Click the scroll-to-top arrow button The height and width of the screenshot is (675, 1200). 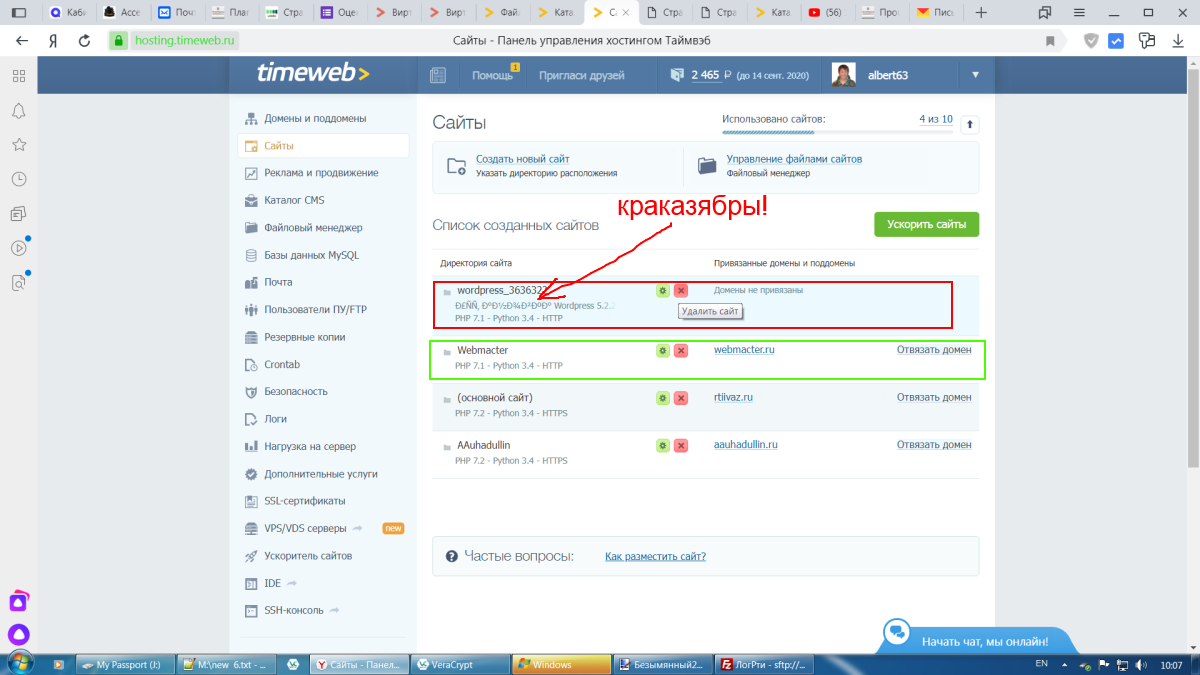point(969,125)
